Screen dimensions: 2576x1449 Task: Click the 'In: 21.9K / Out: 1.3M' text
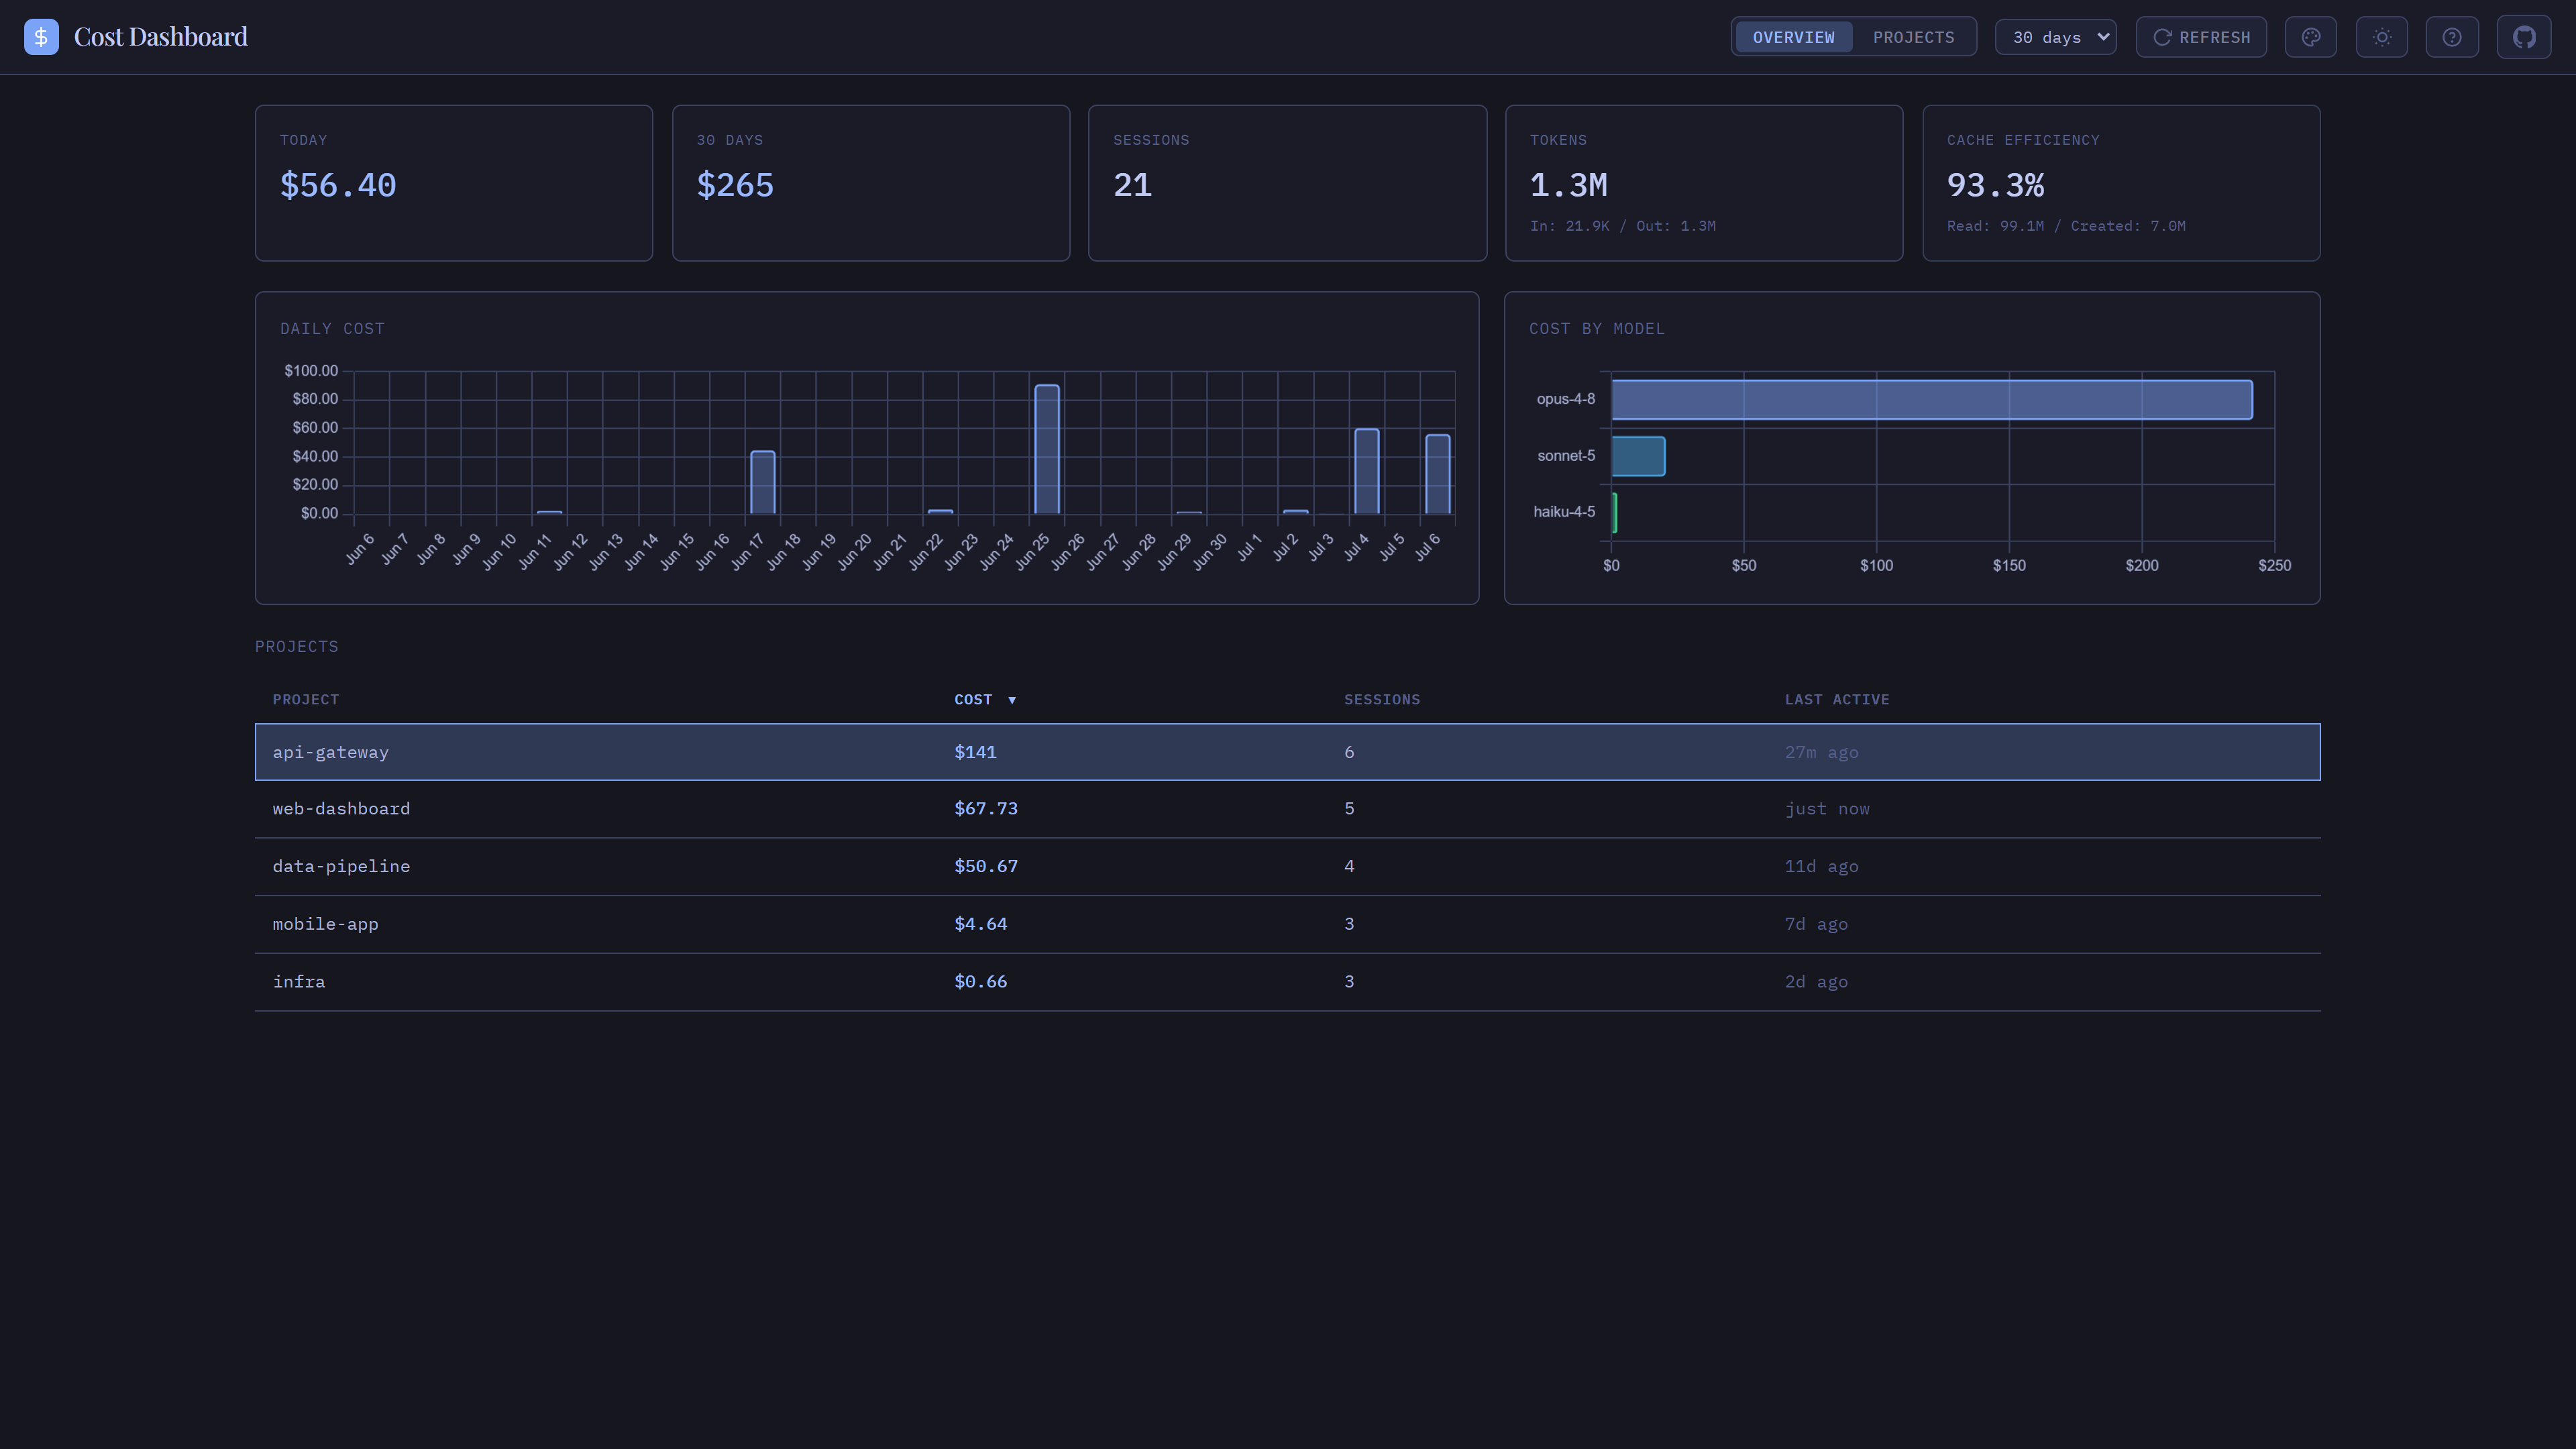[1622, 227]
